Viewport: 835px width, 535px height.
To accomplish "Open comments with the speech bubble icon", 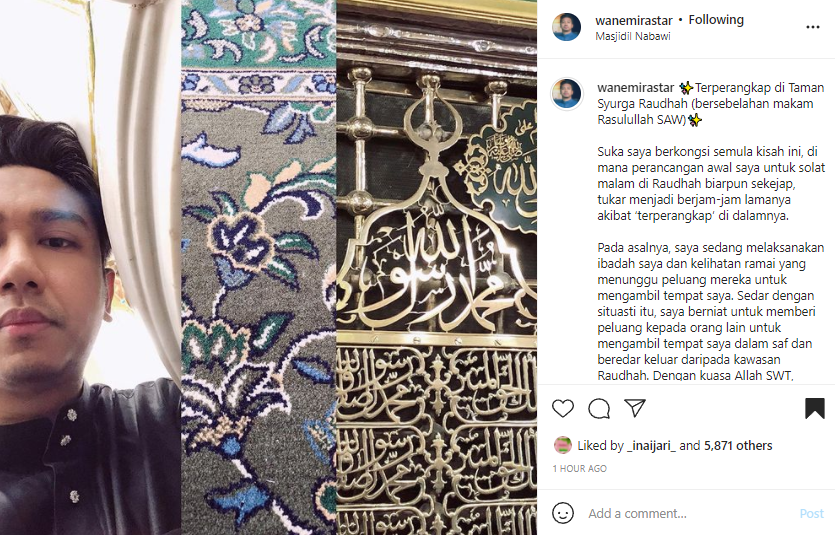I will [599, 408].
